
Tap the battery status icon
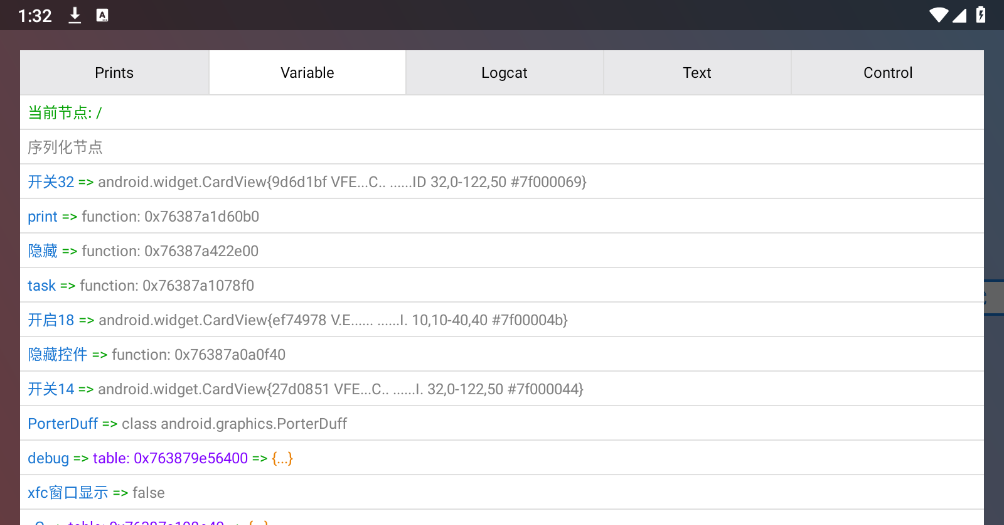981,15
